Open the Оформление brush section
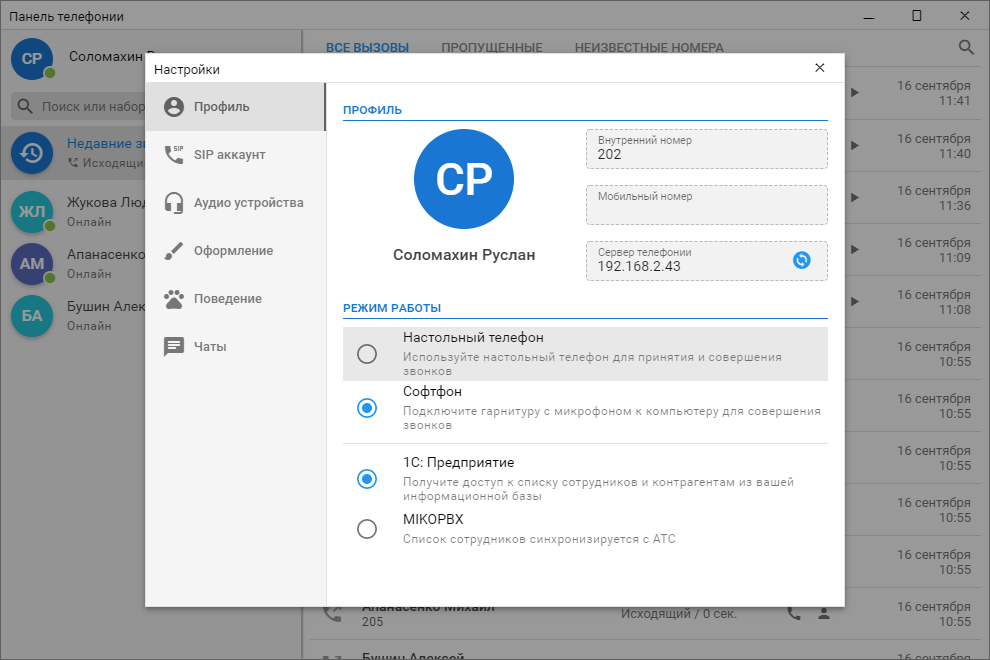Screen dimensions: 990x660 click(236, 251)
